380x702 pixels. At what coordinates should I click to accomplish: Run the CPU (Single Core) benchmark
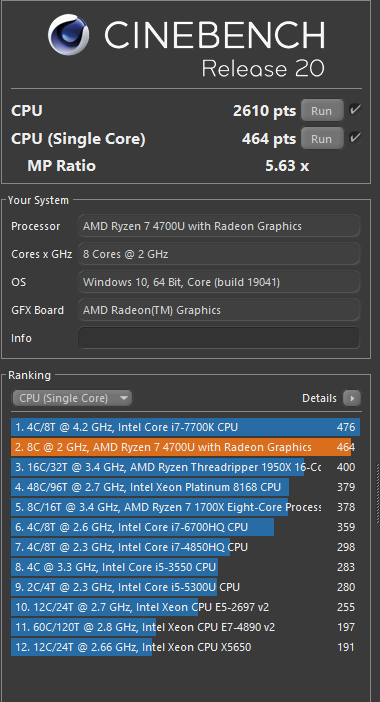(322, 139)
